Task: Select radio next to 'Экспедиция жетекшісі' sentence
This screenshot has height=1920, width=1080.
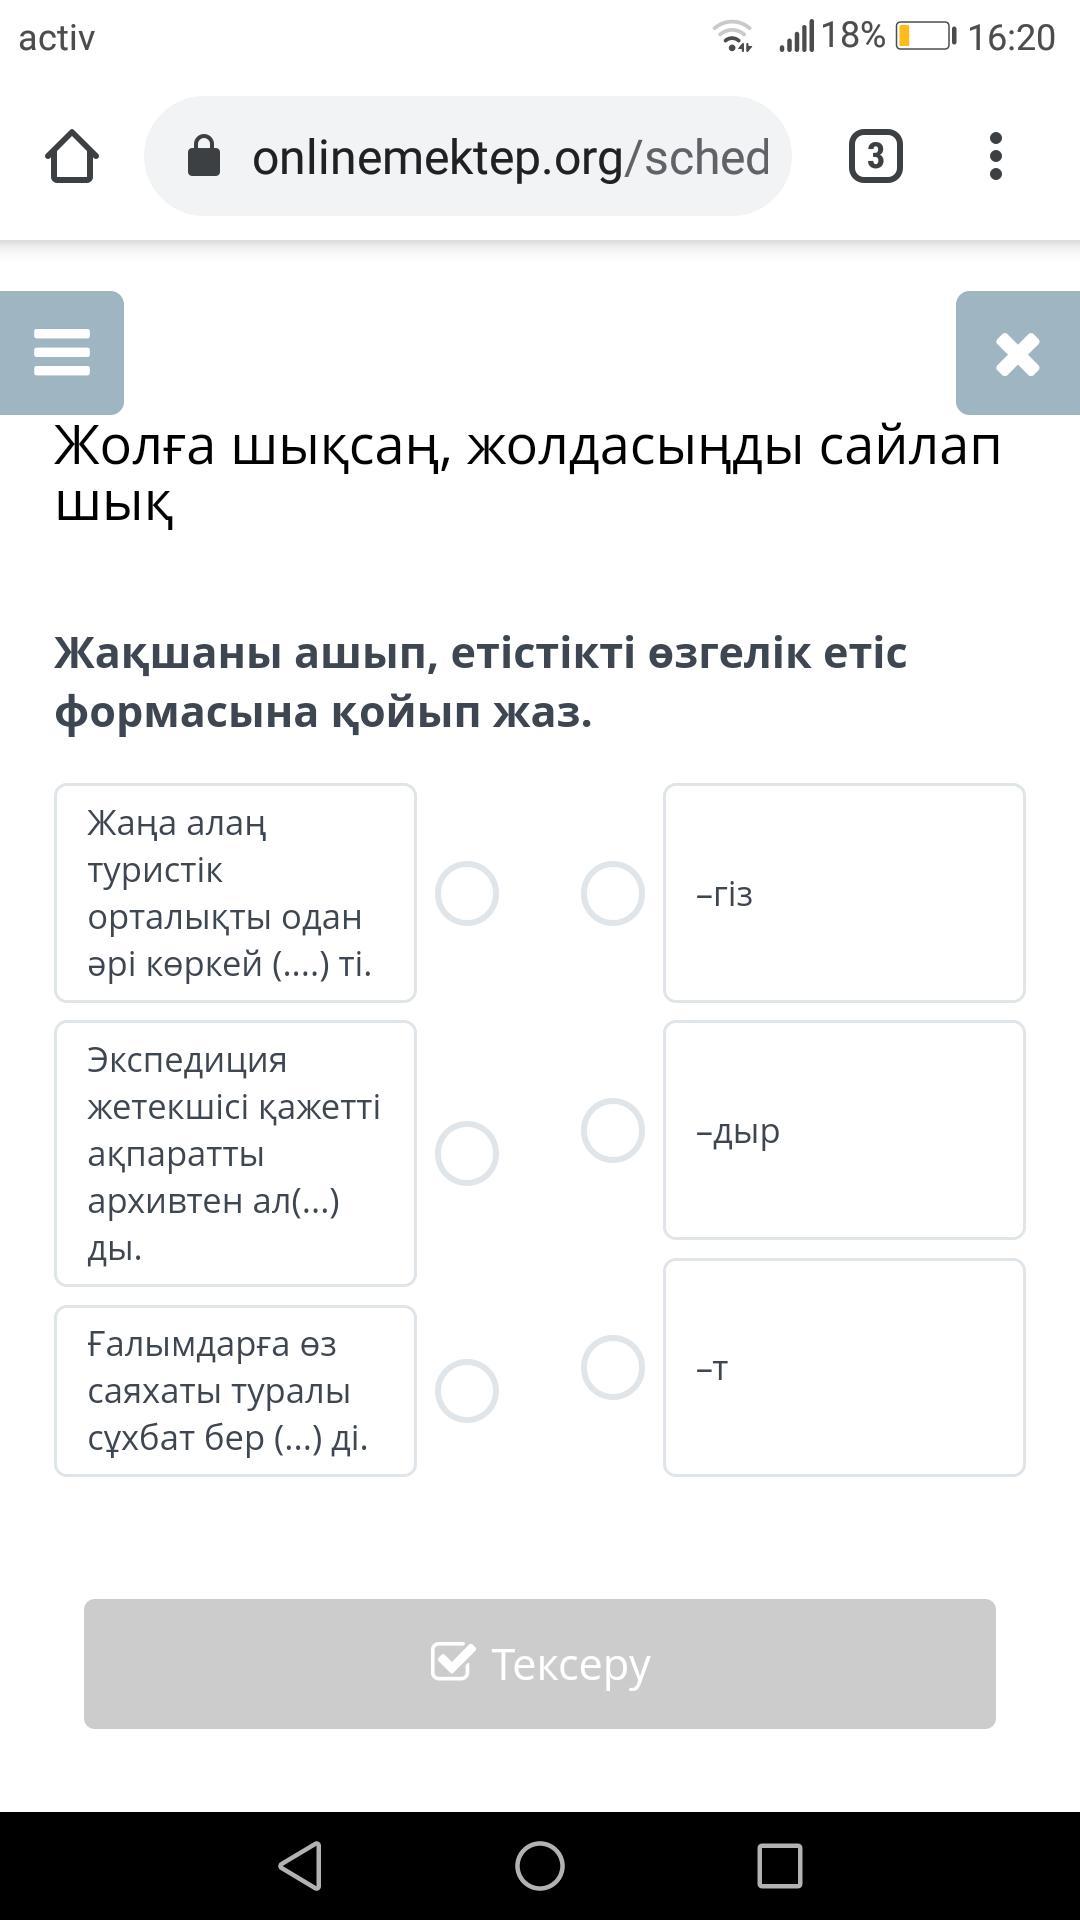Action: click(467, 1153)
